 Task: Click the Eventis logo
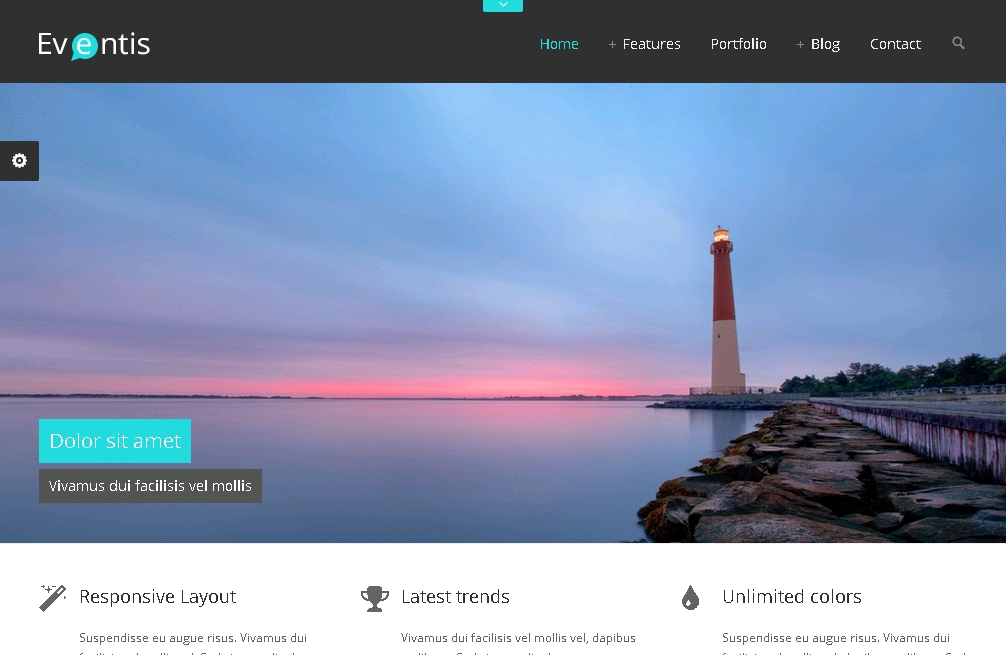tap(94, 45)
